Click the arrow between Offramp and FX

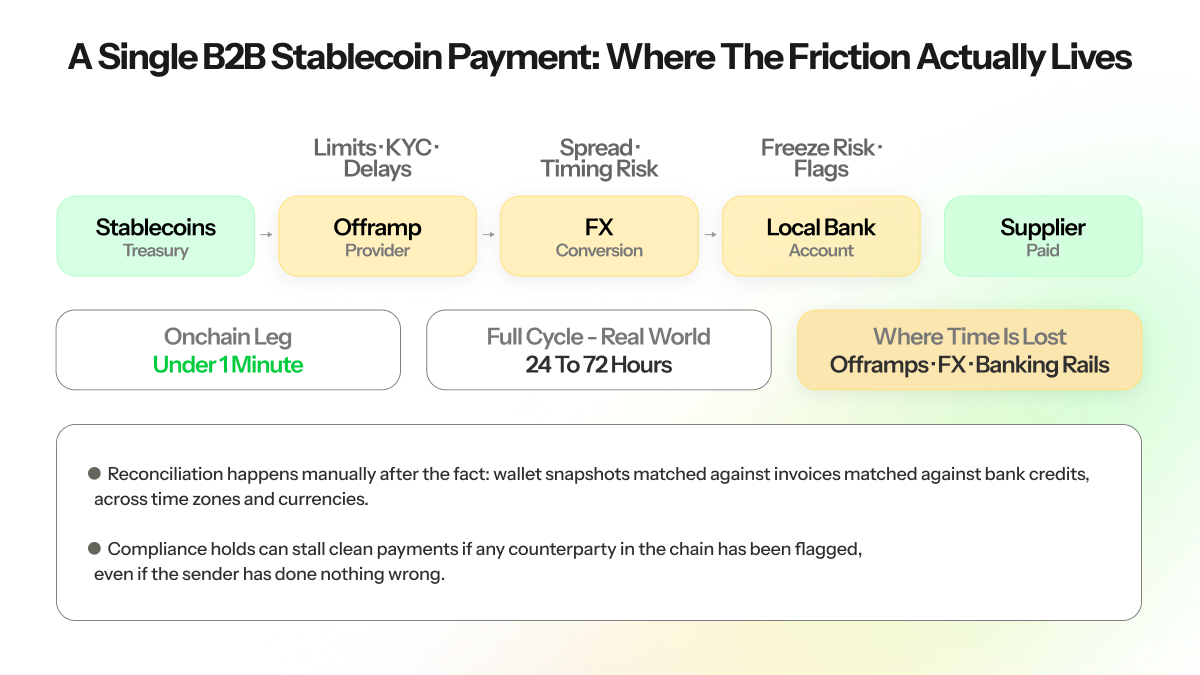pyautogui.click(x=489, y=235)
